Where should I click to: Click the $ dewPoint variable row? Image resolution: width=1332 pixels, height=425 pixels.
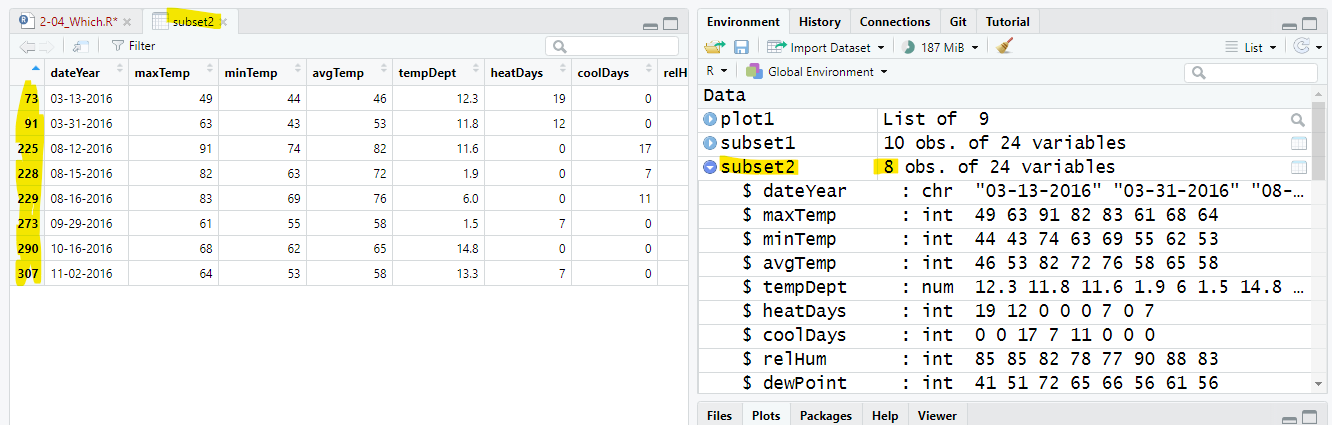click(1004, 383)
